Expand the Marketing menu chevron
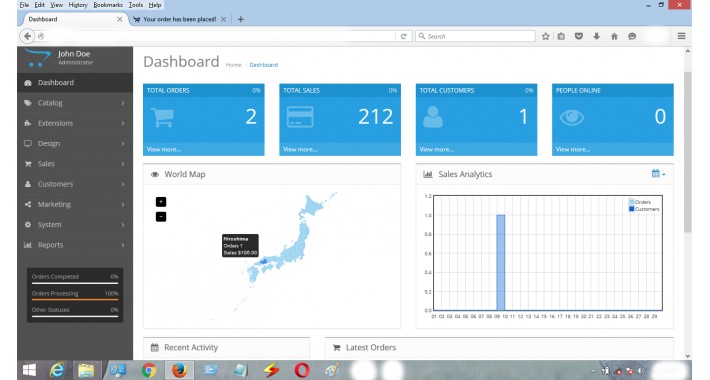Screen dimensions: 710x380 (x=123, y=205)
